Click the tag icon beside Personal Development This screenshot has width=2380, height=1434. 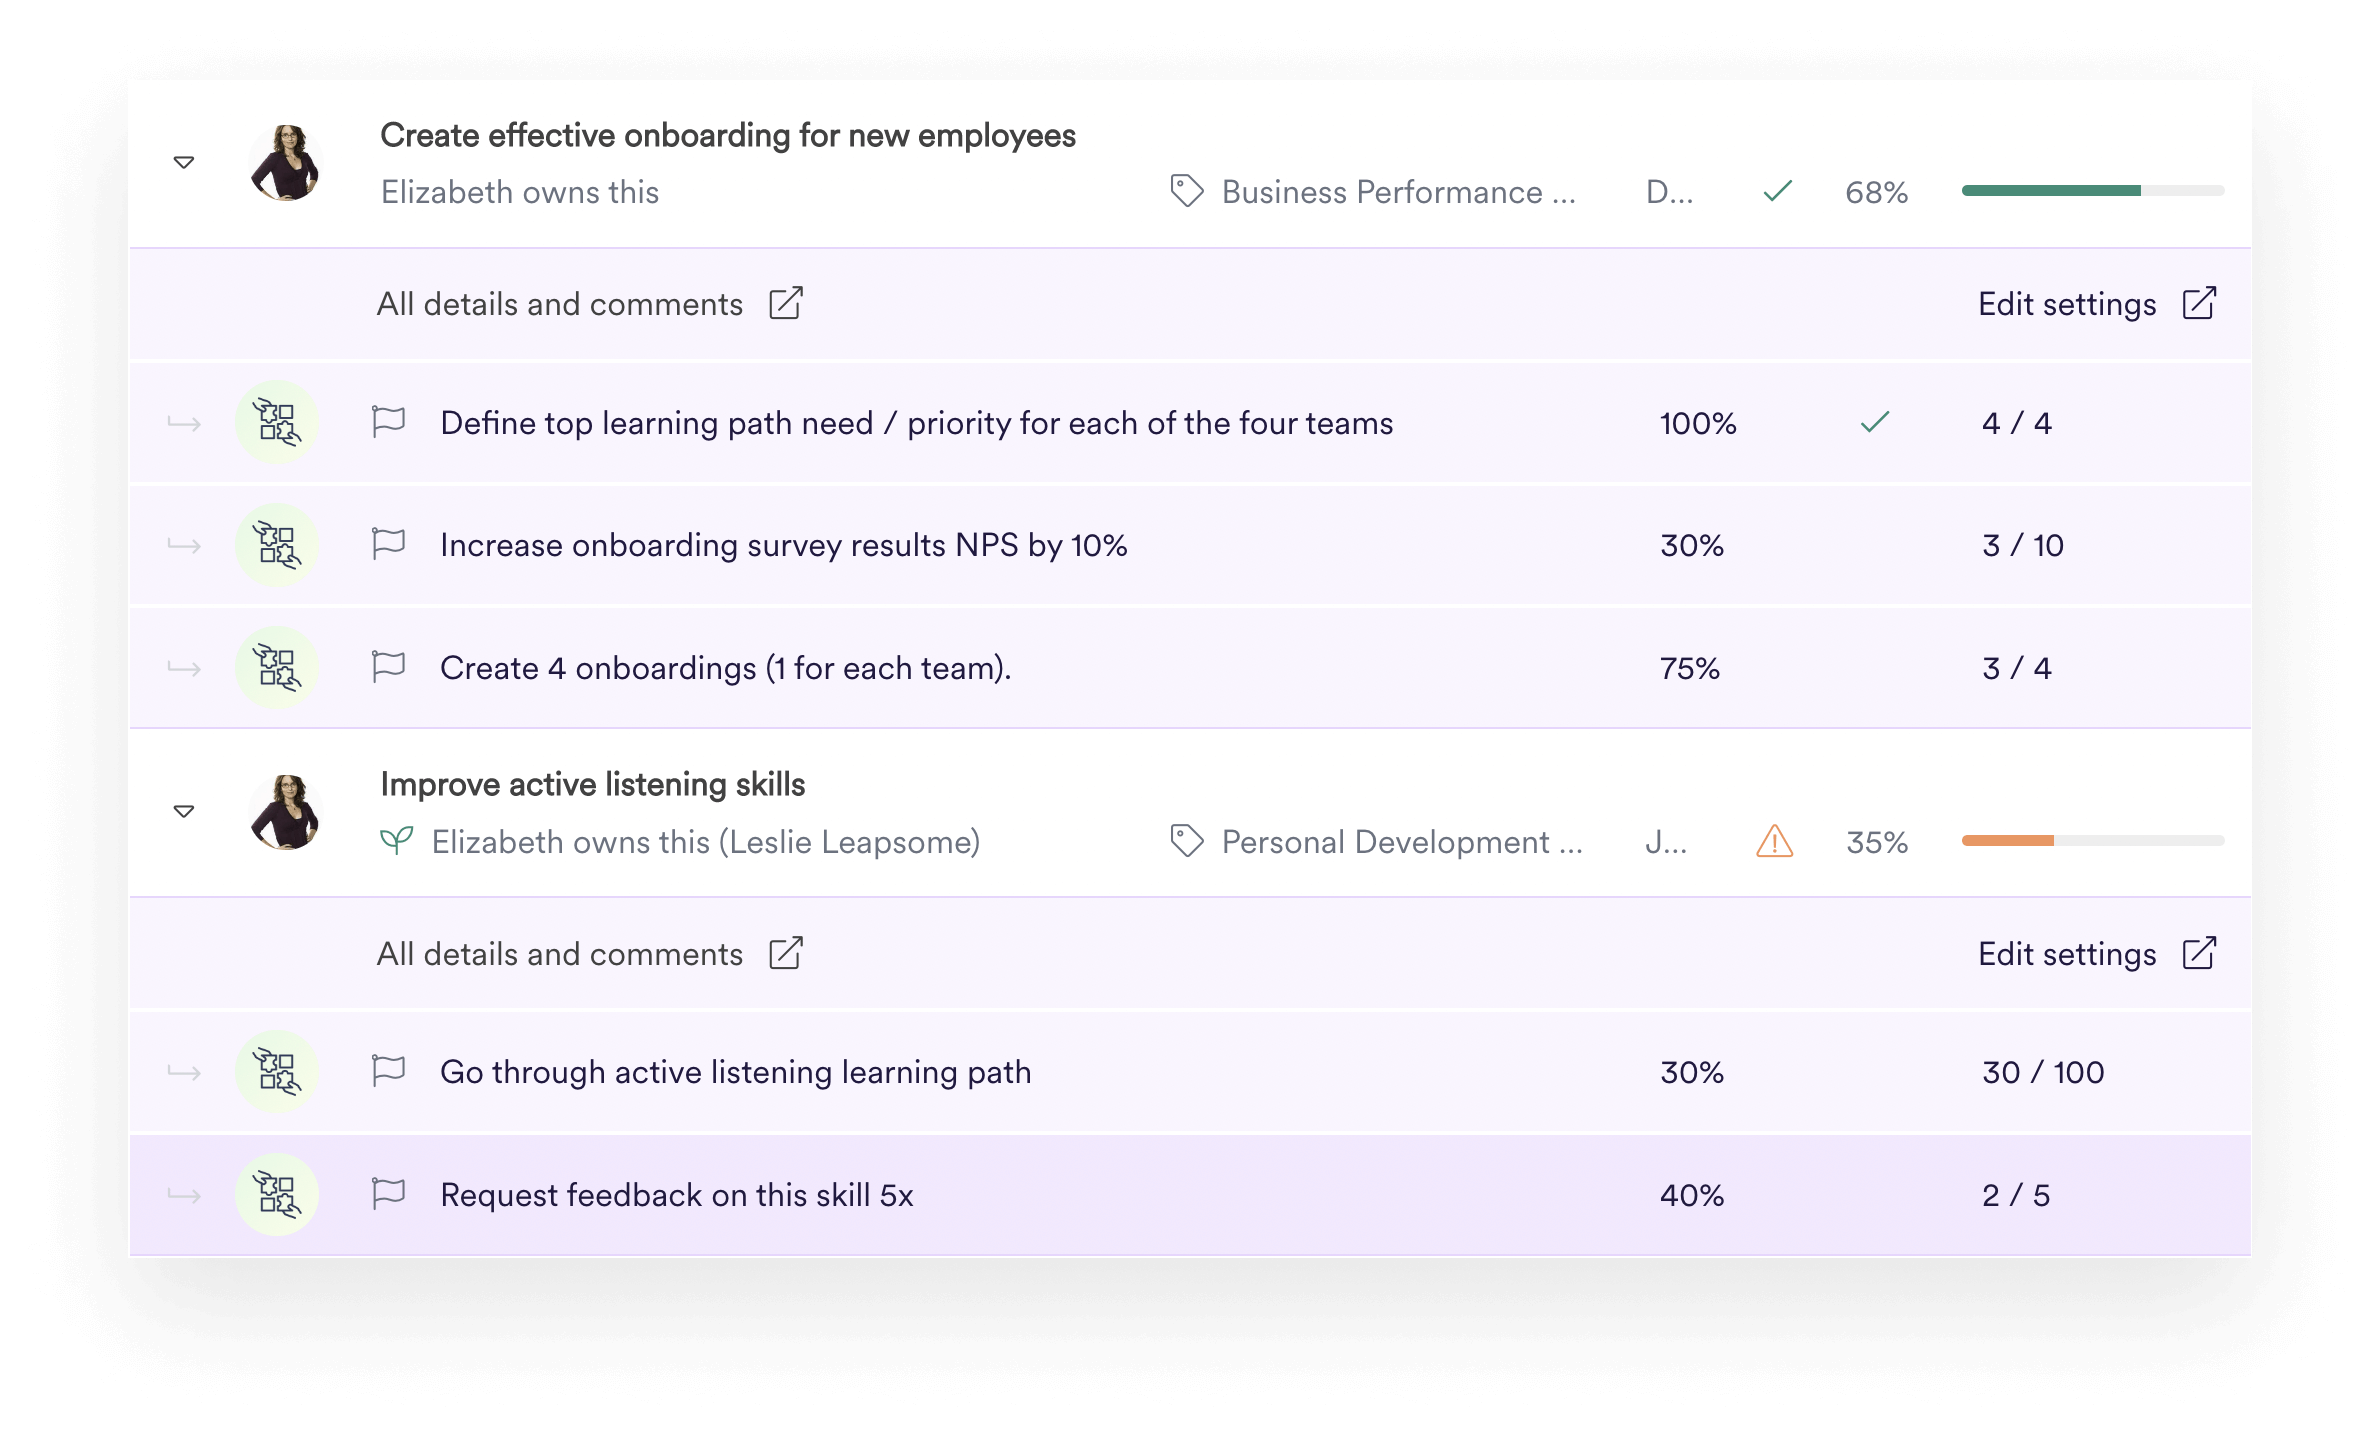1187,843
